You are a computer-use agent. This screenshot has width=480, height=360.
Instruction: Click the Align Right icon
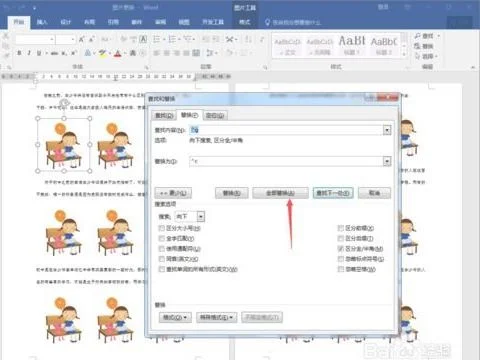coord(177,53)
